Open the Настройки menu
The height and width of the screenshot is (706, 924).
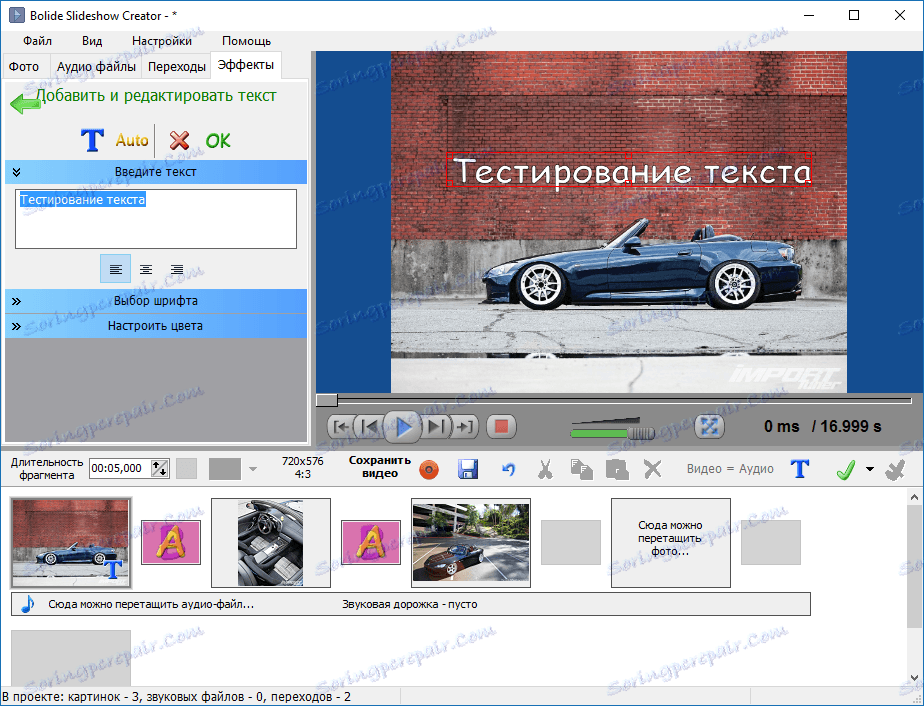[161, 41]
